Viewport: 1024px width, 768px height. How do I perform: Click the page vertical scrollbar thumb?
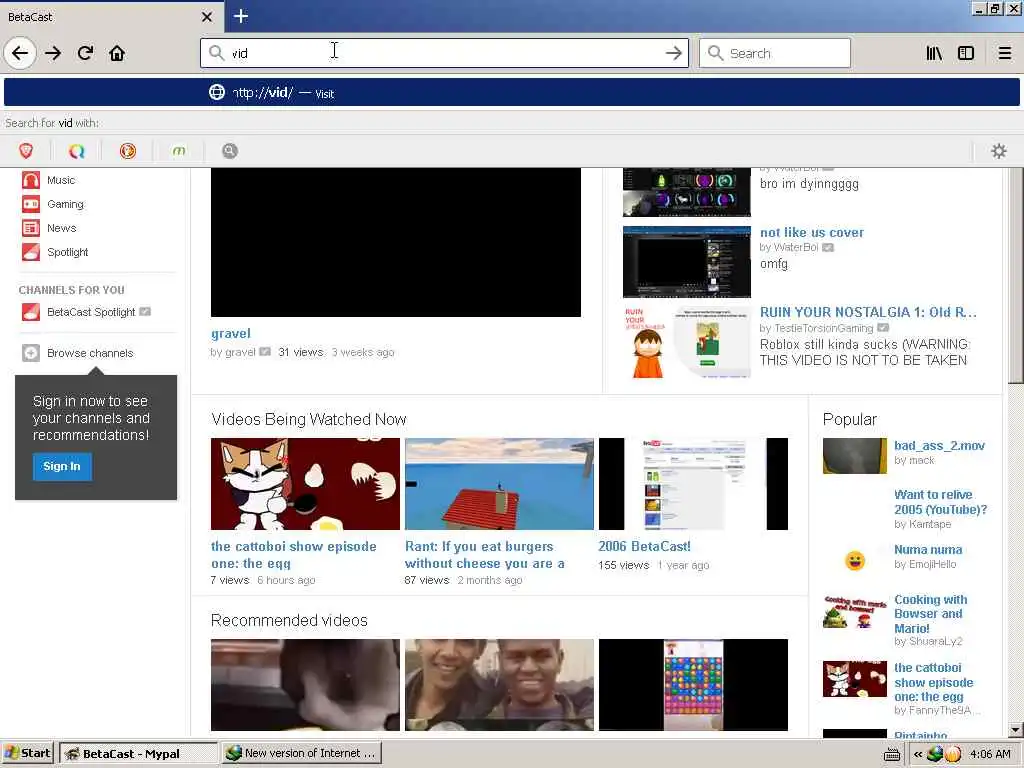click(x=1016, y=276)
